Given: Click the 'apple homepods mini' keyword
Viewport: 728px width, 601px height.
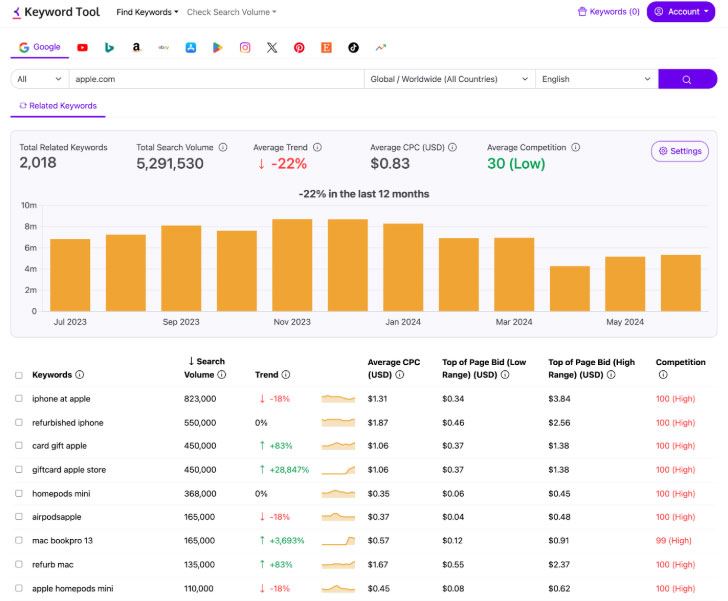Looking at the screenshot, I should pos(72,588).
